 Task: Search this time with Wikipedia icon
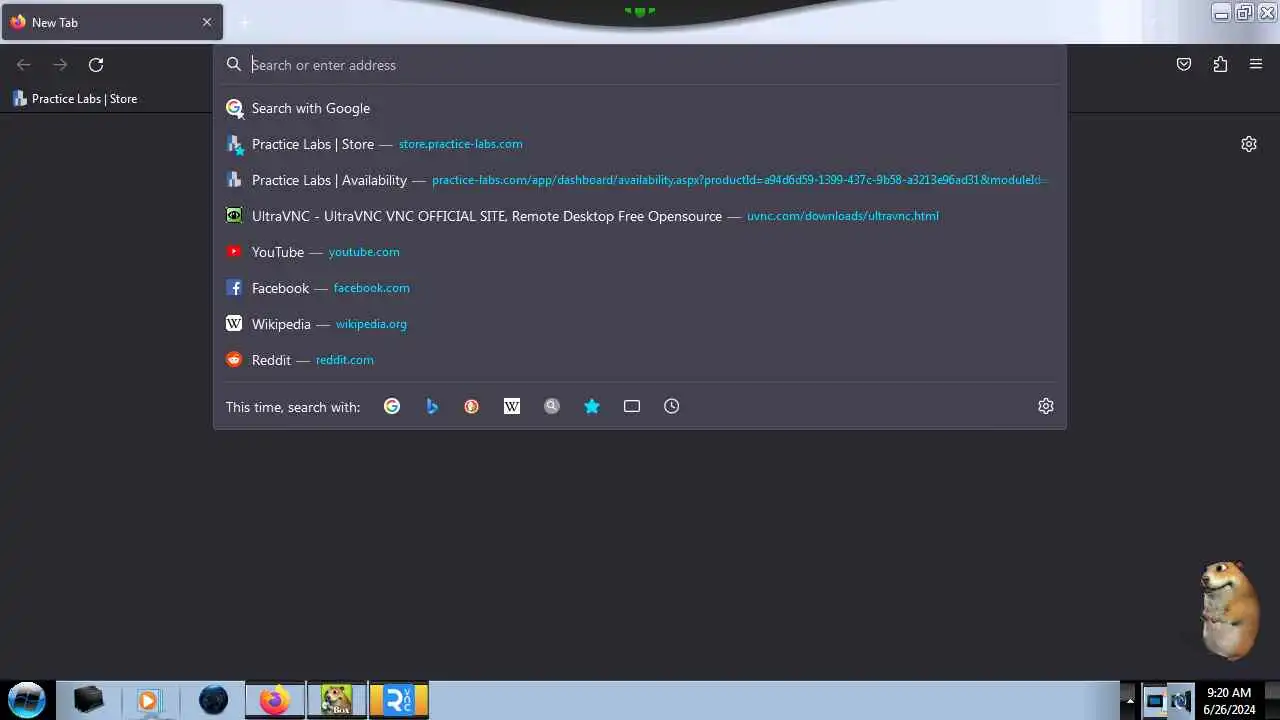point(512,406)
